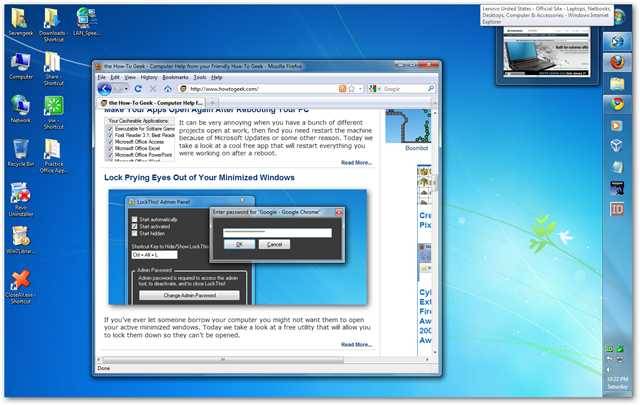Image resolution: width=640 pixels, height=405 pixels.
Task: Select the Recycle Bin icon
Action: pyautogui.click(x=20, y=152)
